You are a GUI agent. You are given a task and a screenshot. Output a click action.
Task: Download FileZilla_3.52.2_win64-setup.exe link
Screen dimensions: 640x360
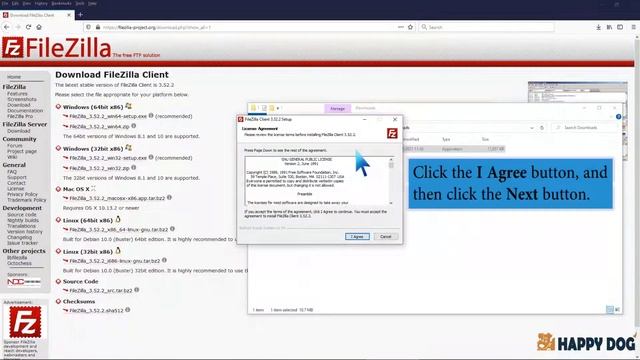point(108,116)
